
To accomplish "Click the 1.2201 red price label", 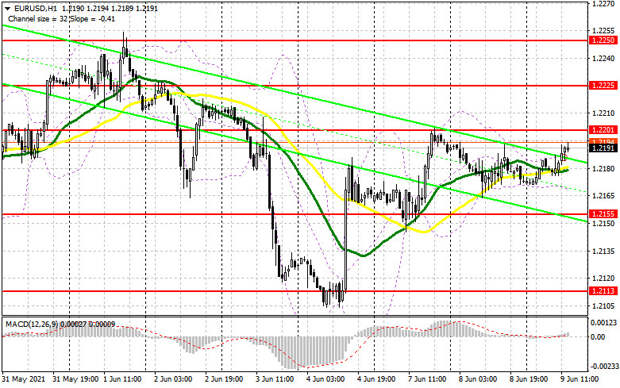I will point(603,130).
